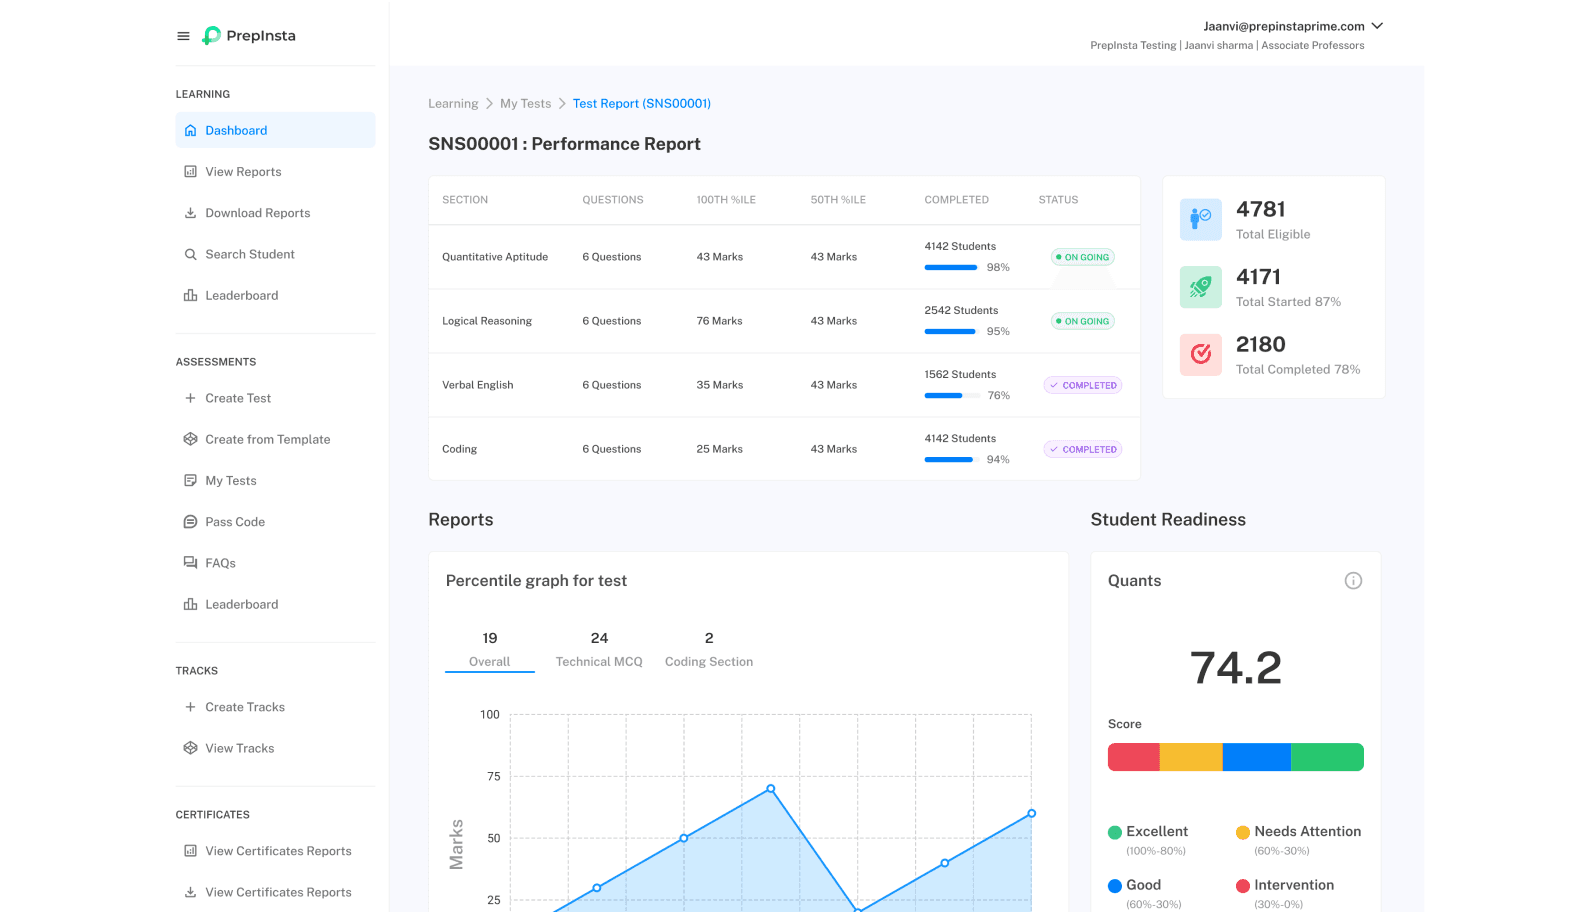Click the blue segment of score bar
The image size is (1596, 912).
[1257, 757]
